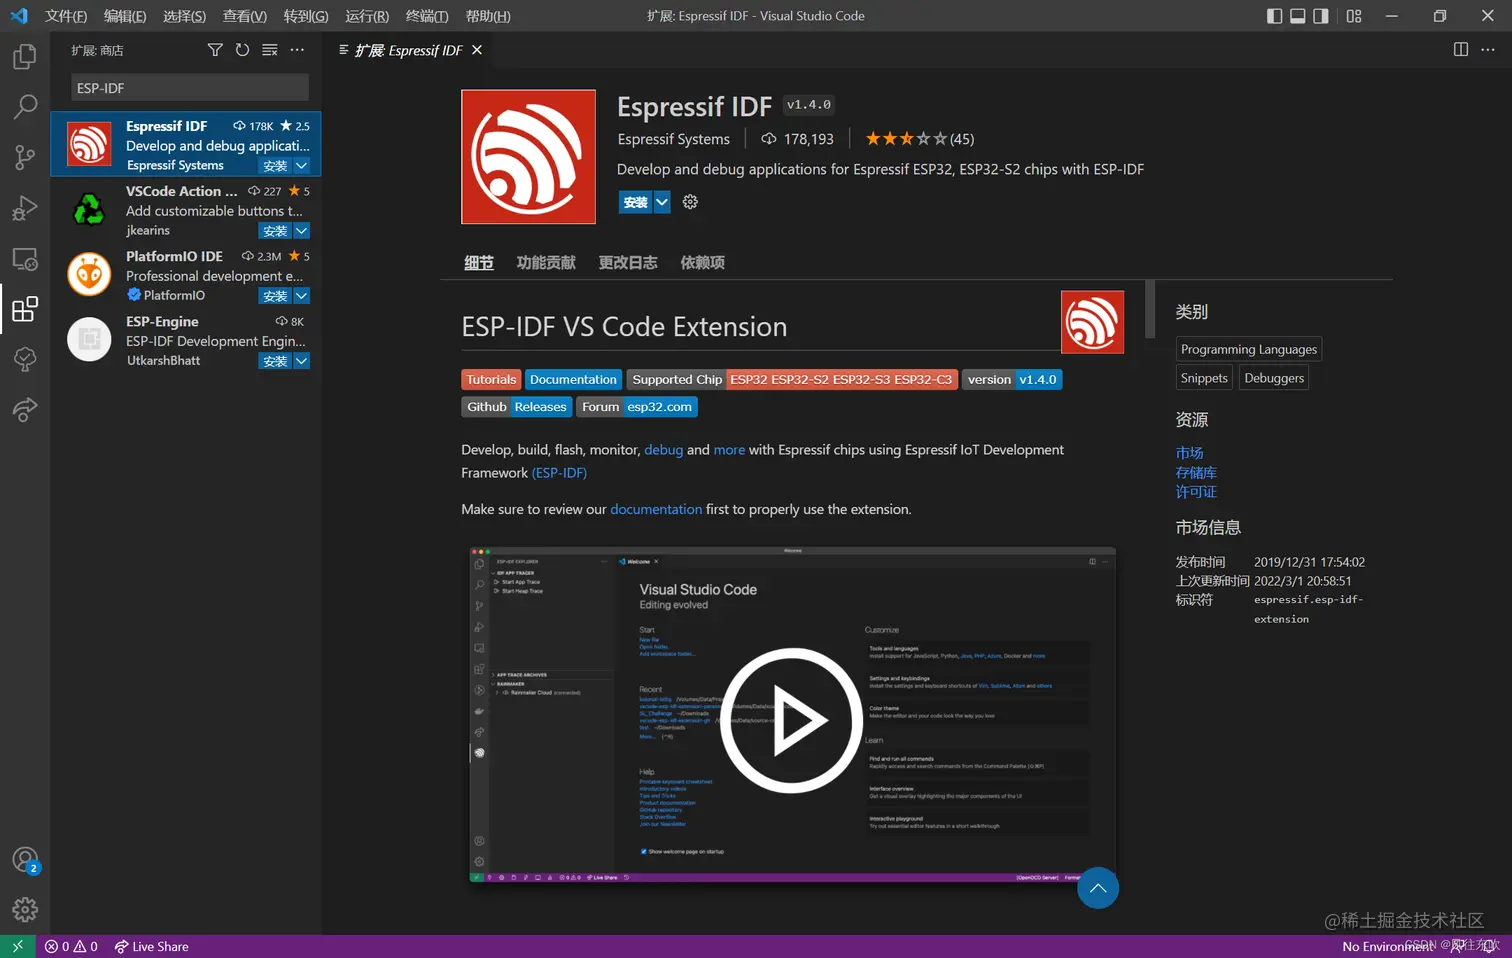Open the remote window status bar icon
This screenshot has width=1512, height=958.
tap(17, 946)
